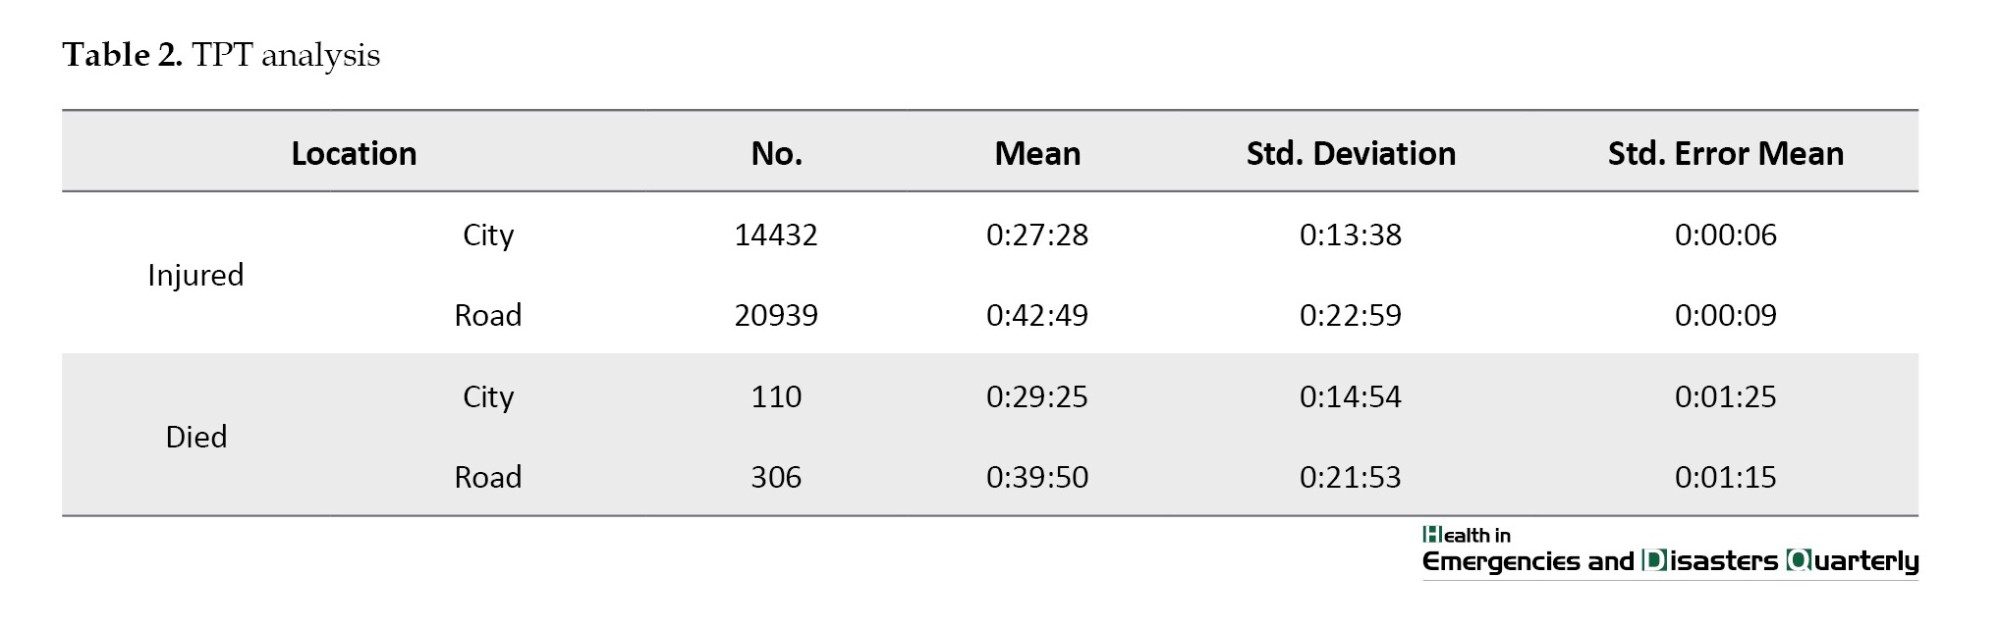Select the mean value 0:42:49
Screen dimensions: 2000x629
[x=1037, y=315]
